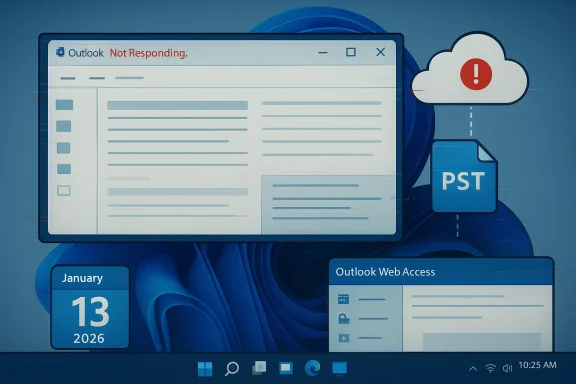Screen dimensions: 576x384
Task: Click the cloud error alert icon
Action: pyautogui.click(x=476, y=74)
